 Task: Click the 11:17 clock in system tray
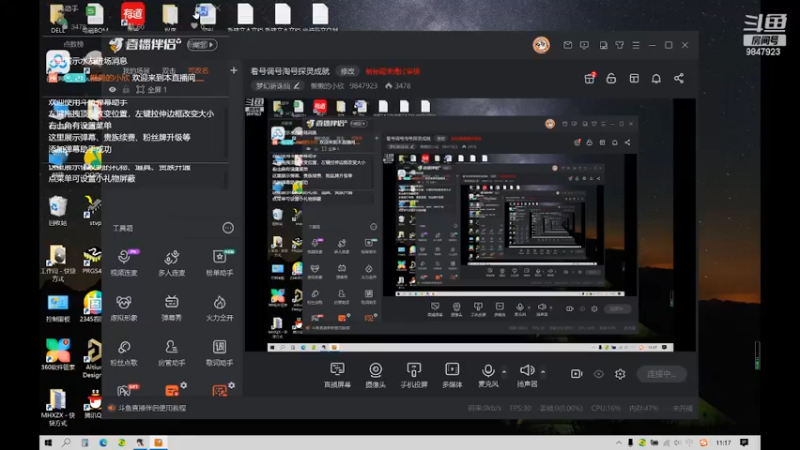[x=723, y=443]
